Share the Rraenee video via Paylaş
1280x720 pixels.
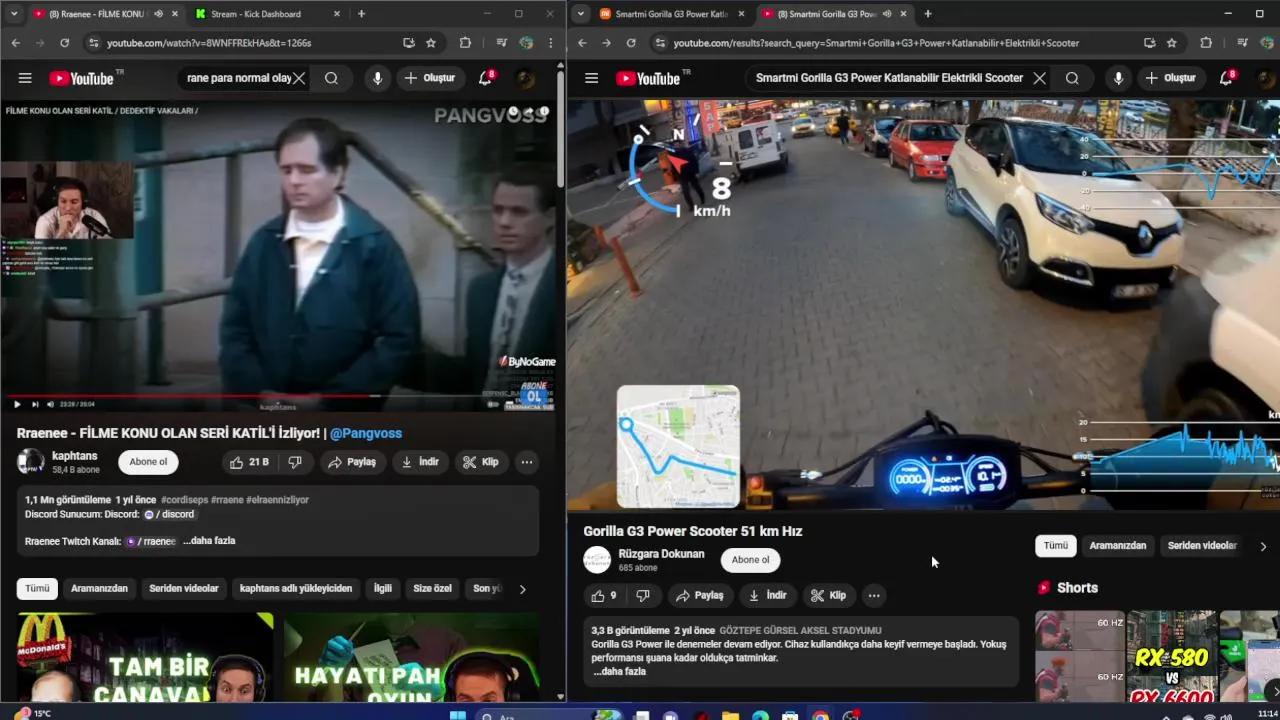351,462
